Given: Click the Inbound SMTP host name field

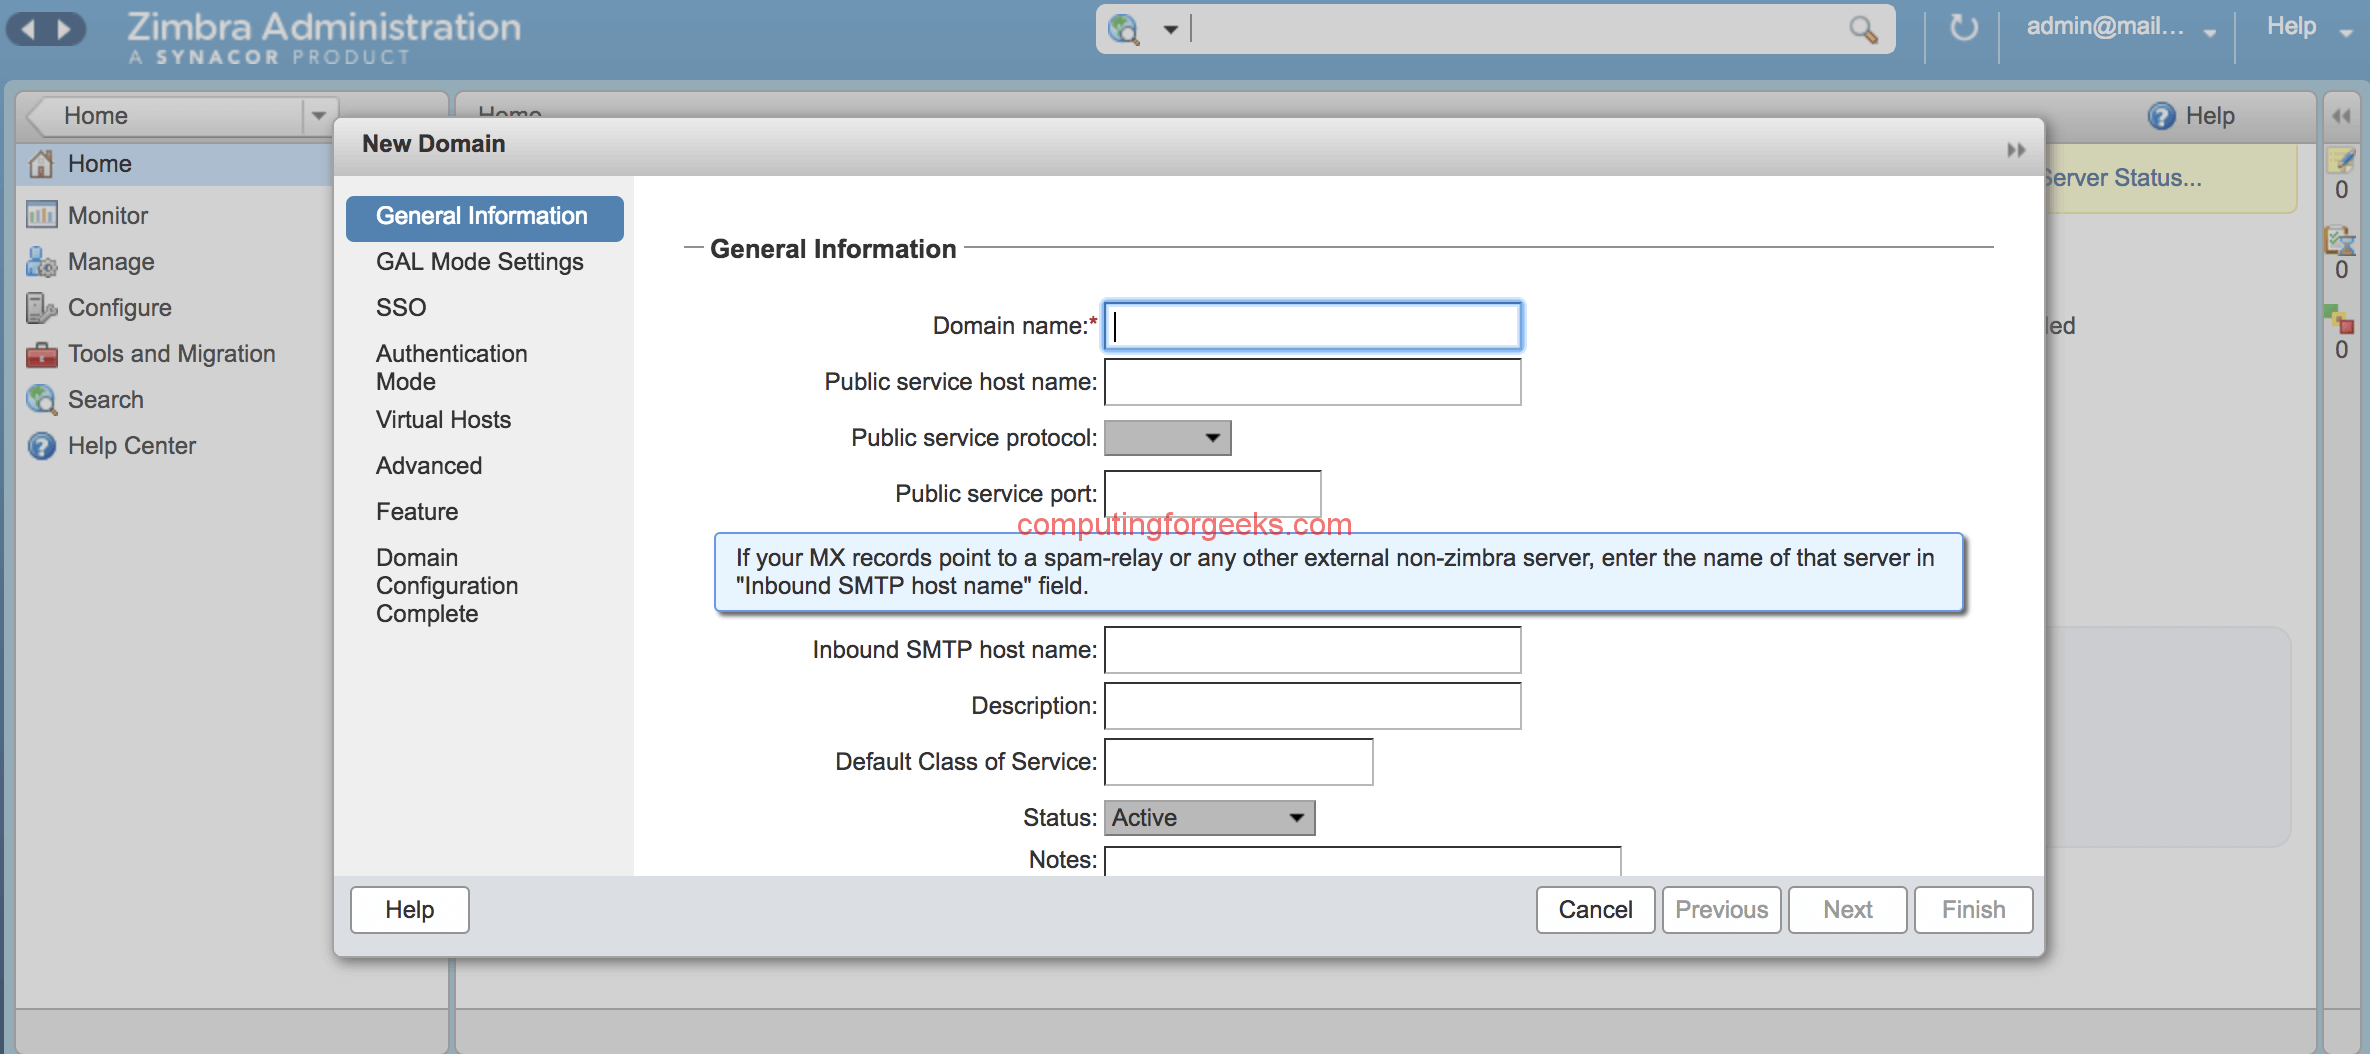Looking at the screenshot, I should click(x=1313, y=650).
